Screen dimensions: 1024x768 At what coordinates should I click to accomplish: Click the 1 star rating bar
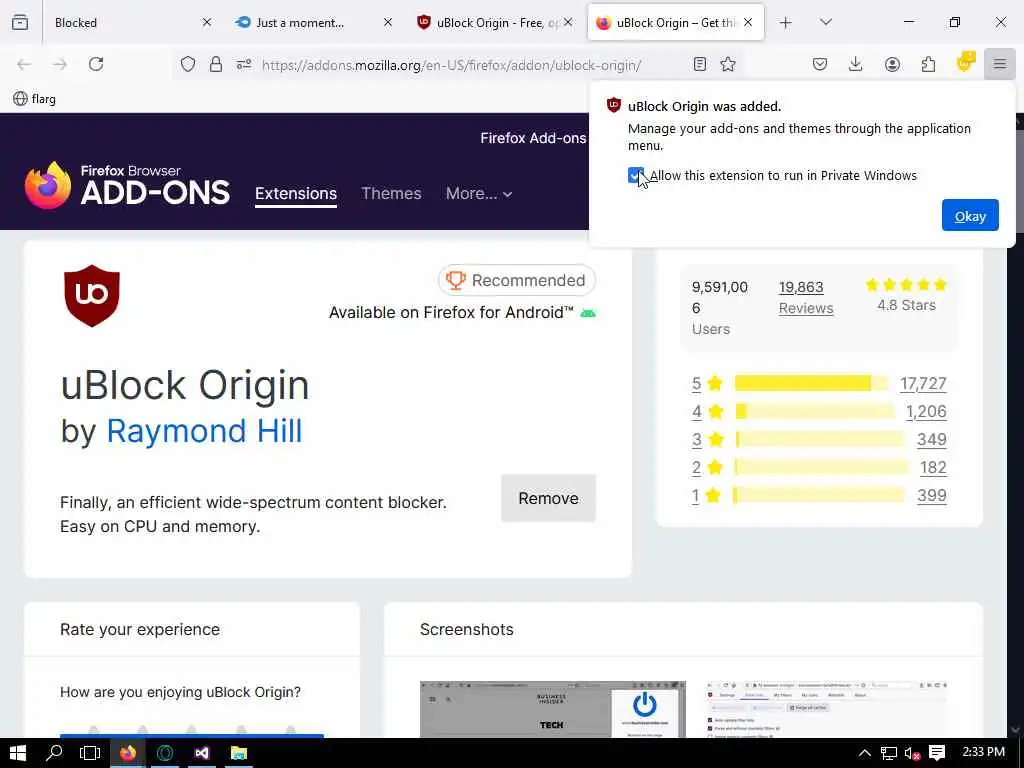coord(819,496)
